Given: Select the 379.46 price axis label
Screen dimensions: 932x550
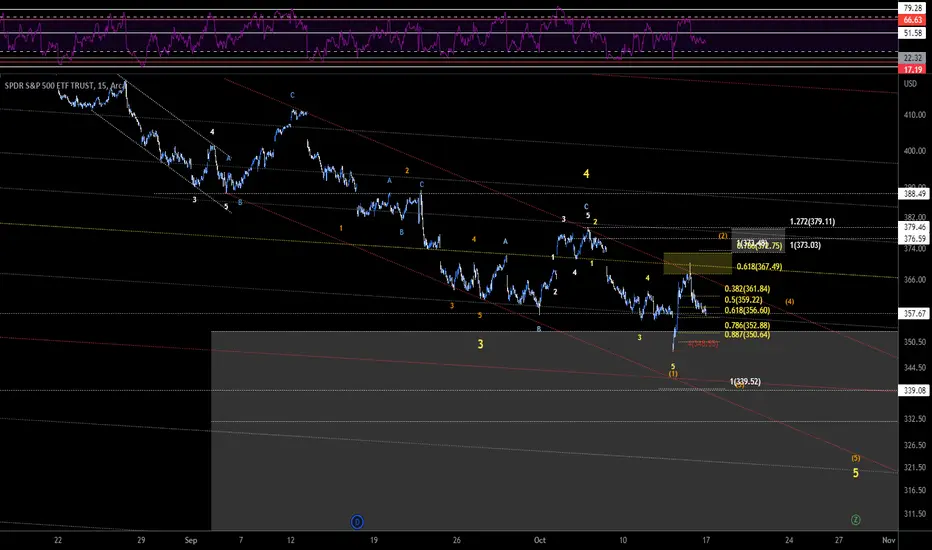Looking at the screenshot, I should pyautogui.click(x=914, y=227).
